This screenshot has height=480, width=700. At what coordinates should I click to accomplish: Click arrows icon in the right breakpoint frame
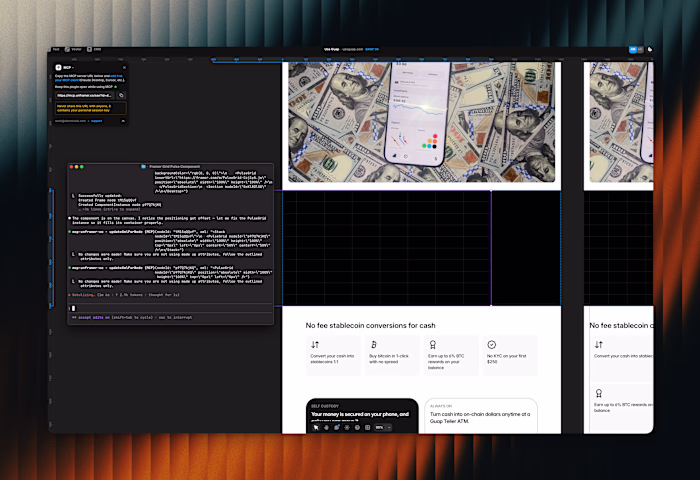(599, 345)
